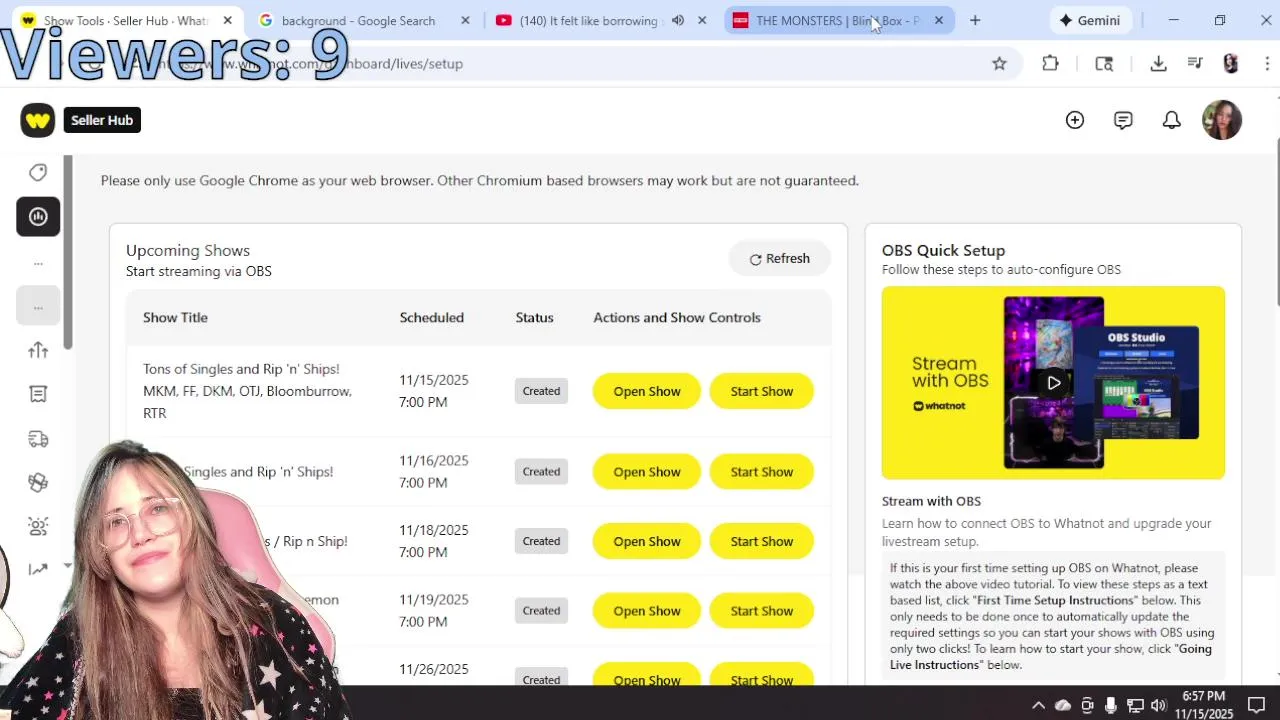Open Chrome media controls icon
The width and height of the screenshot is (1280, 720).
point(1195,63)
